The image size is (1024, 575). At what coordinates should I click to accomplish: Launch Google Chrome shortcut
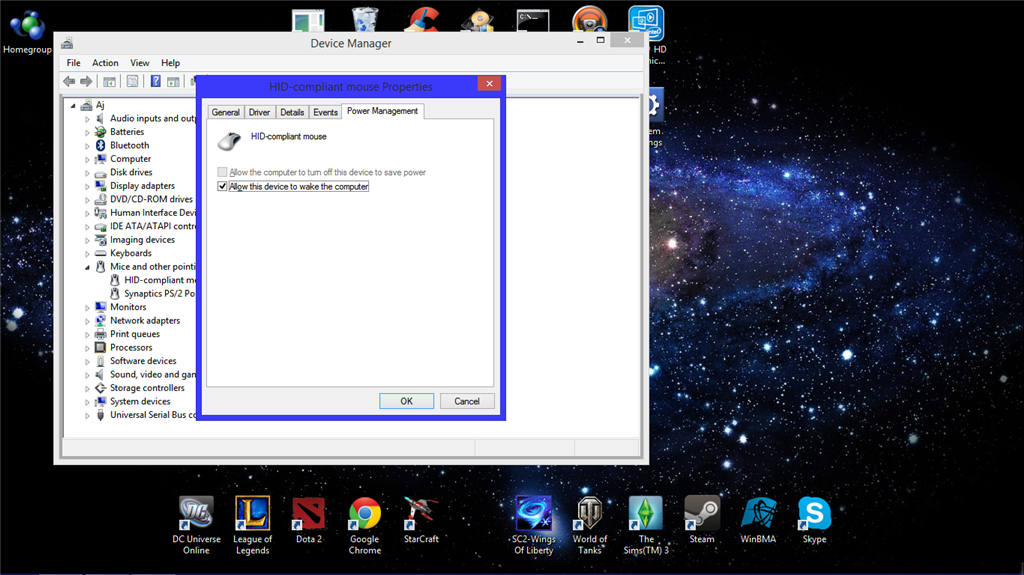click(364, 525)
